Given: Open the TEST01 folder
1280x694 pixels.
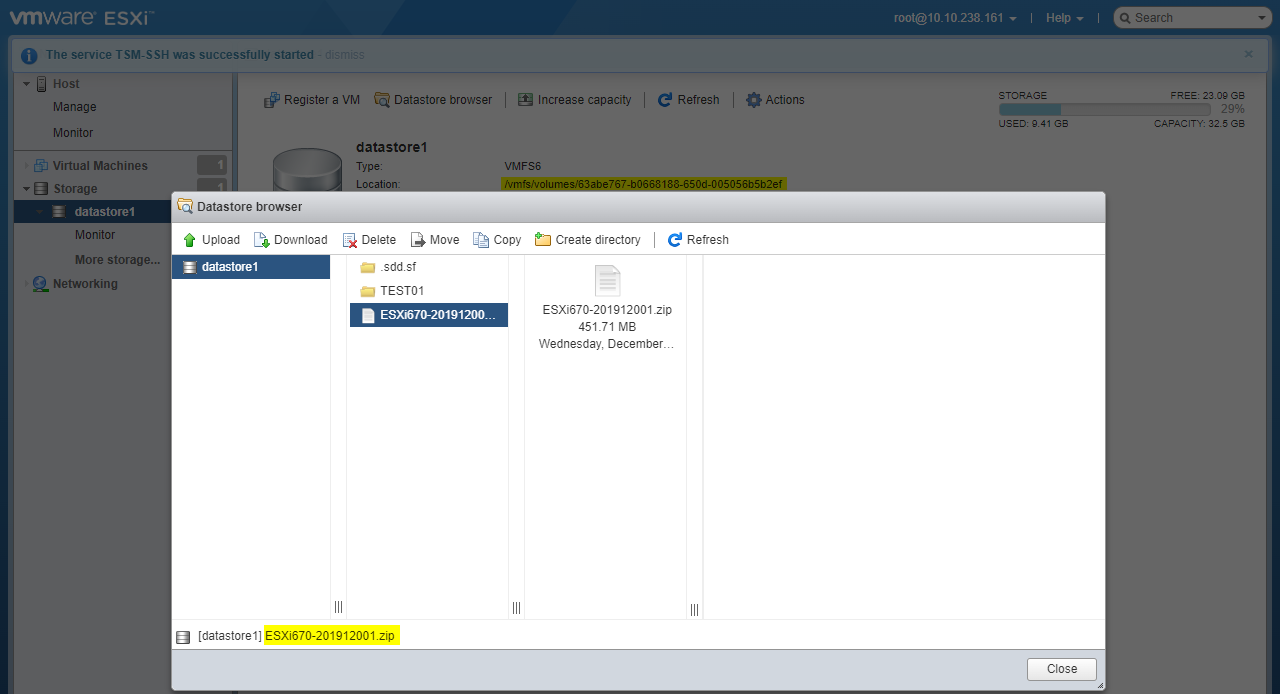Looking at the screenshot, I should click(x=402, y=291).
